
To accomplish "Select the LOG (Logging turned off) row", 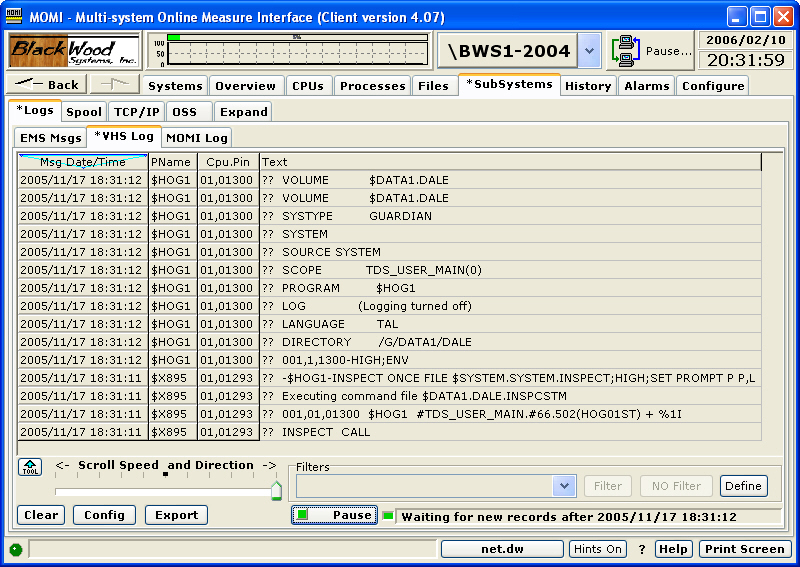I will point(390,306).
